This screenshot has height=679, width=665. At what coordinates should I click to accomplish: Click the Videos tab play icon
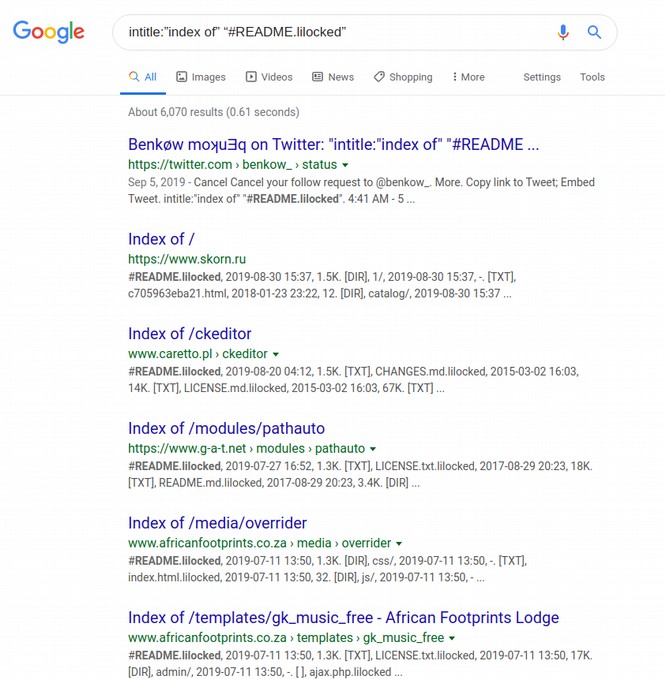(251, 77)
